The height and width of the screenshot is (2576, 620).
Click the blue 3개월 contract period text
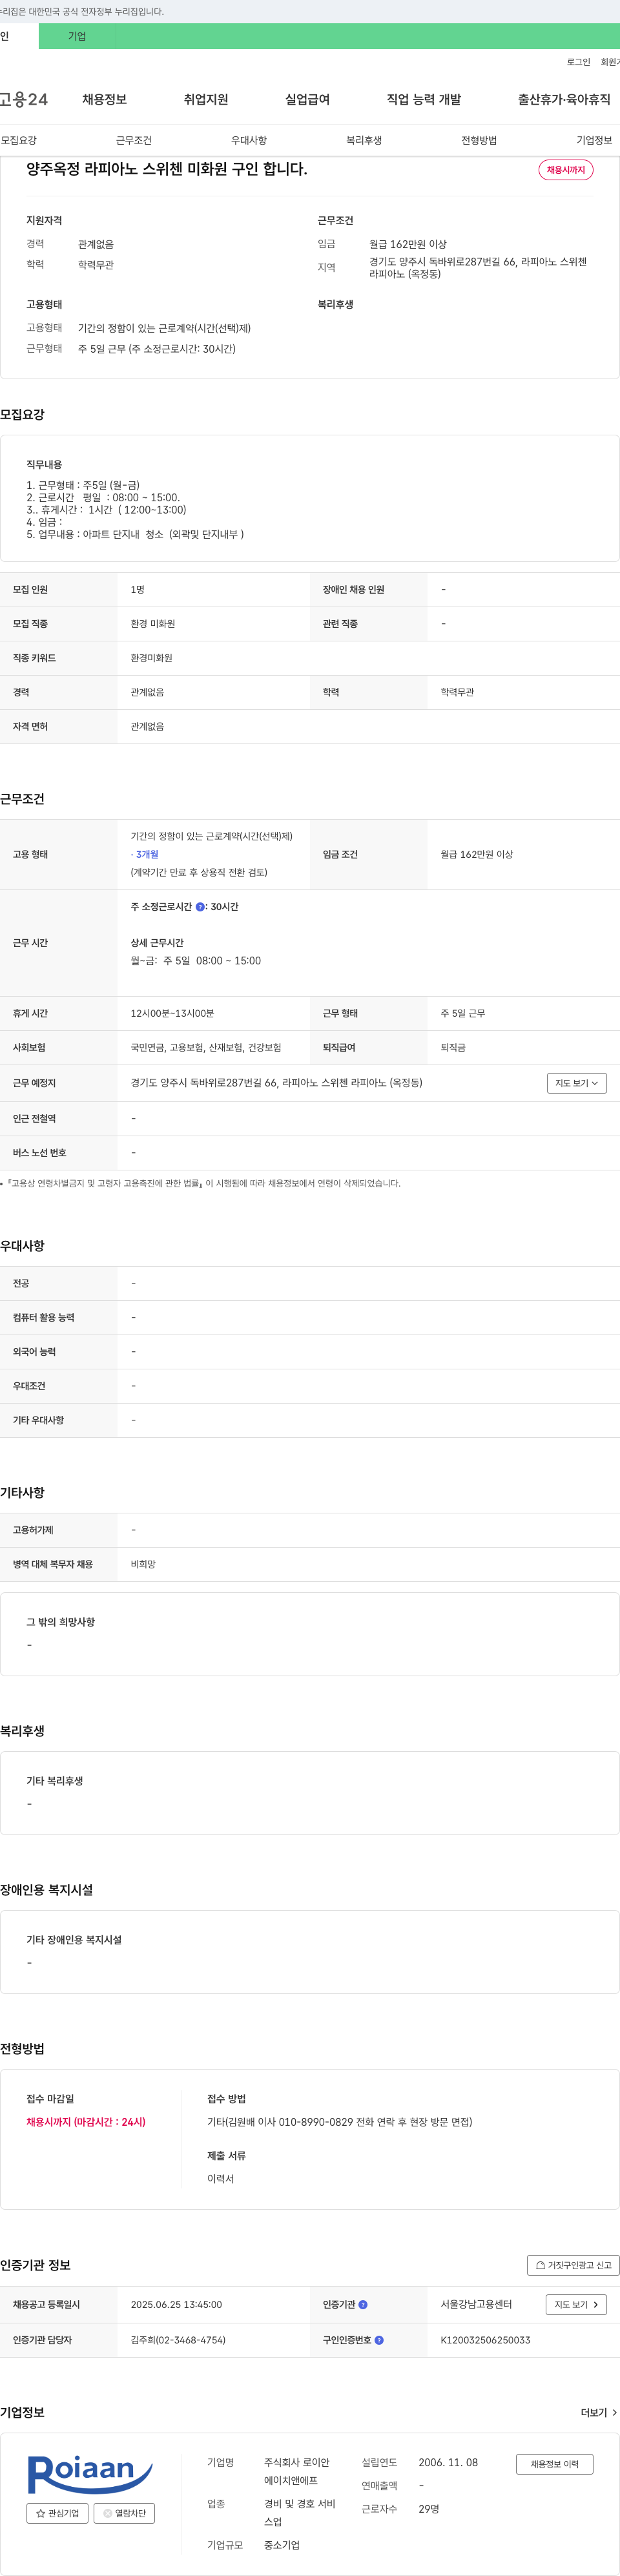tap(145, 854)
